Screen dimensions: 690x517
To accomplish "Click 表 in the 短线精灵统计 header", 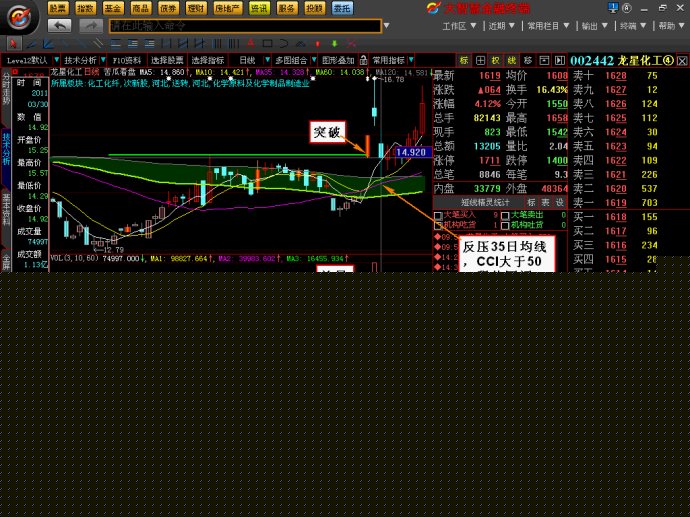I will 545,202.
